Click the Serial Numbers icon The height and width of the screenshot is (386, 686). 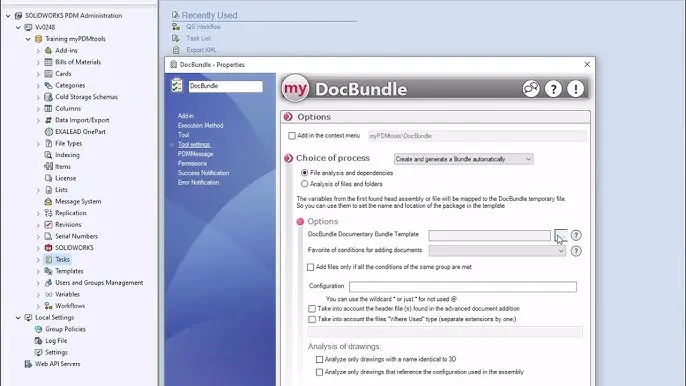[49, 236]
